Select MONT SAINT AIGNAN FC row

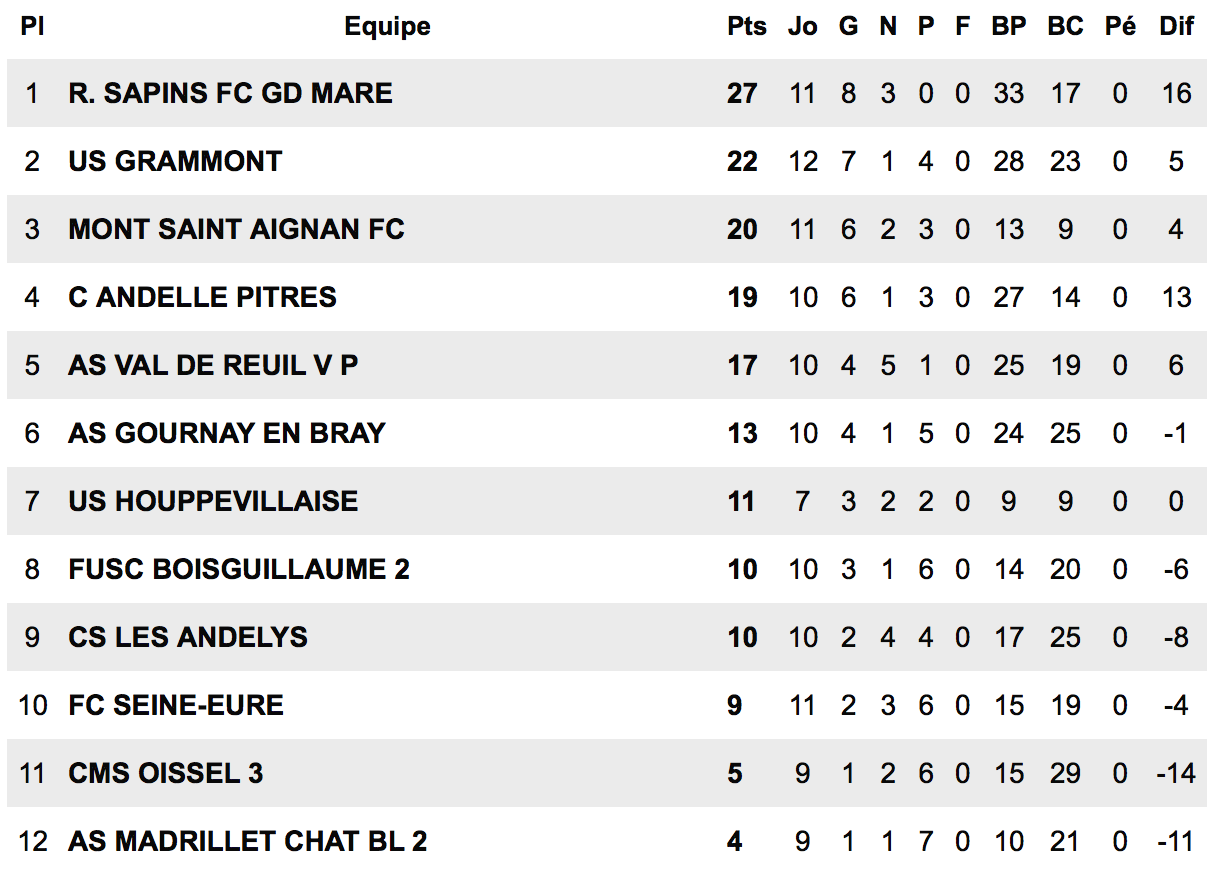pyautogui.click(x=607, y=229)
